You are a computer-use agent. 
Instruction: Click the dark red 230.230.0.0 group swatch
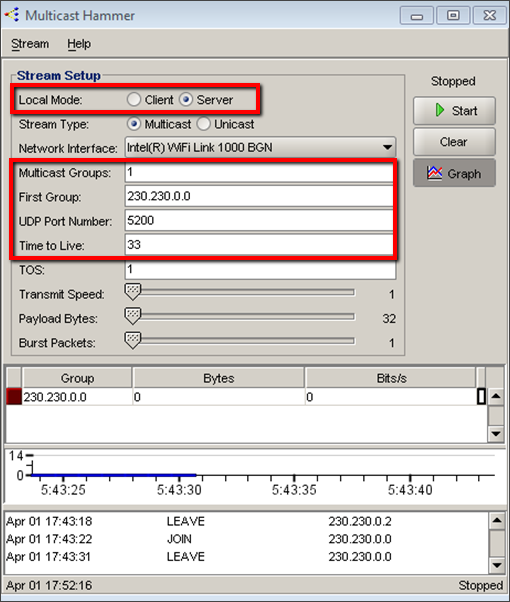pos(14,397)
